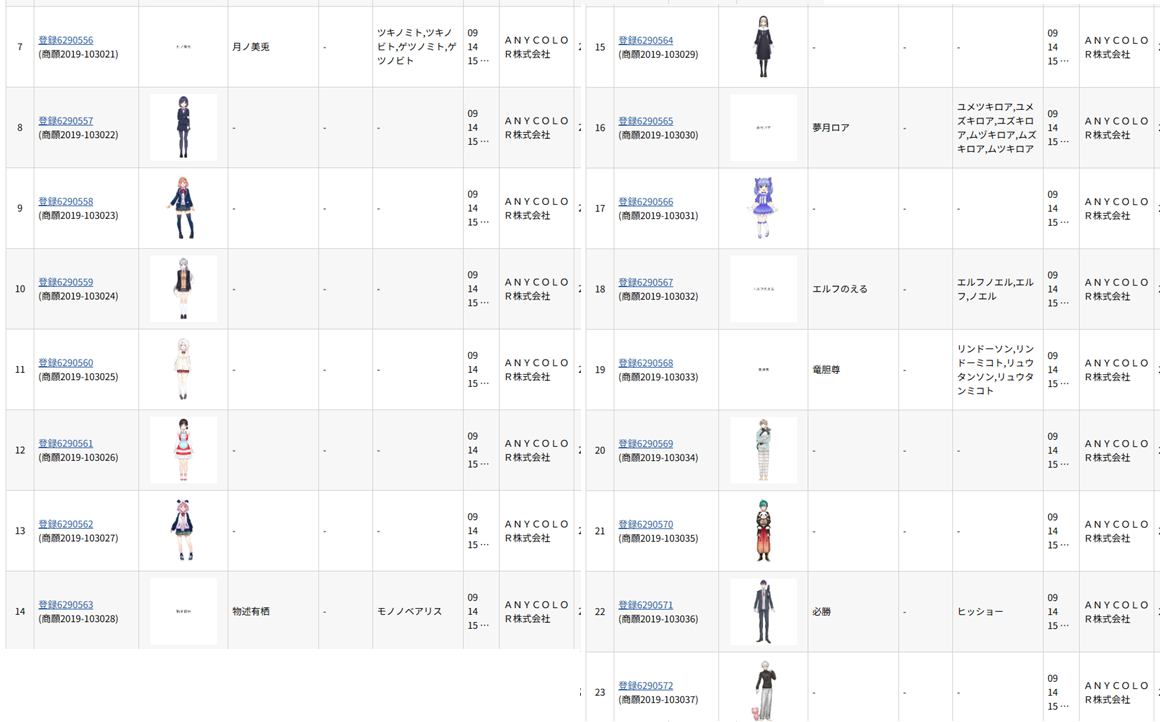
Task: Click the 登録6290557 registration link
Action: coord(66,121)
